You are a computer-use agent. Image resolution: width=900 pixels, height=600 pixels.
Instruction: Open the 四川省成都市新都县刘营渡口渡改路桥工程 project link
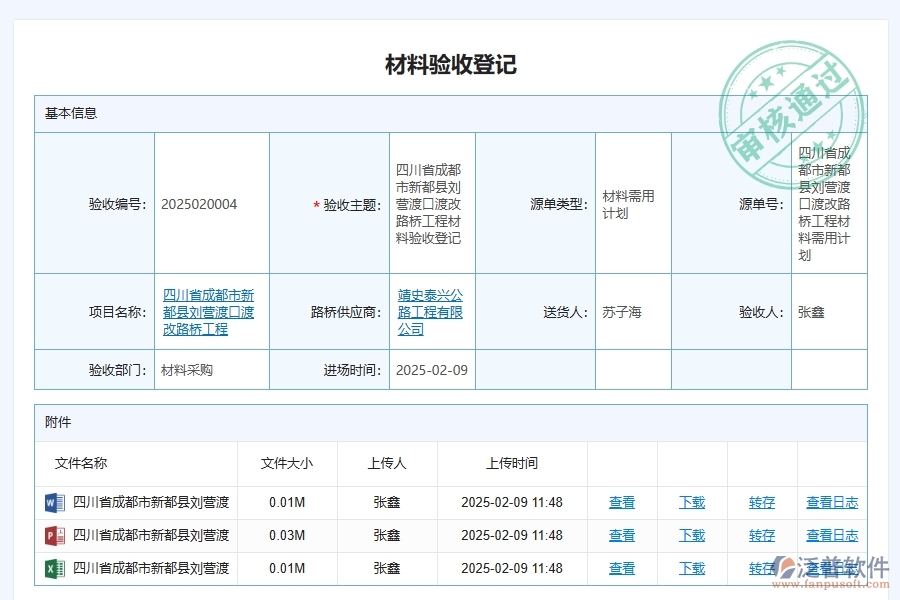click(210, 311)
